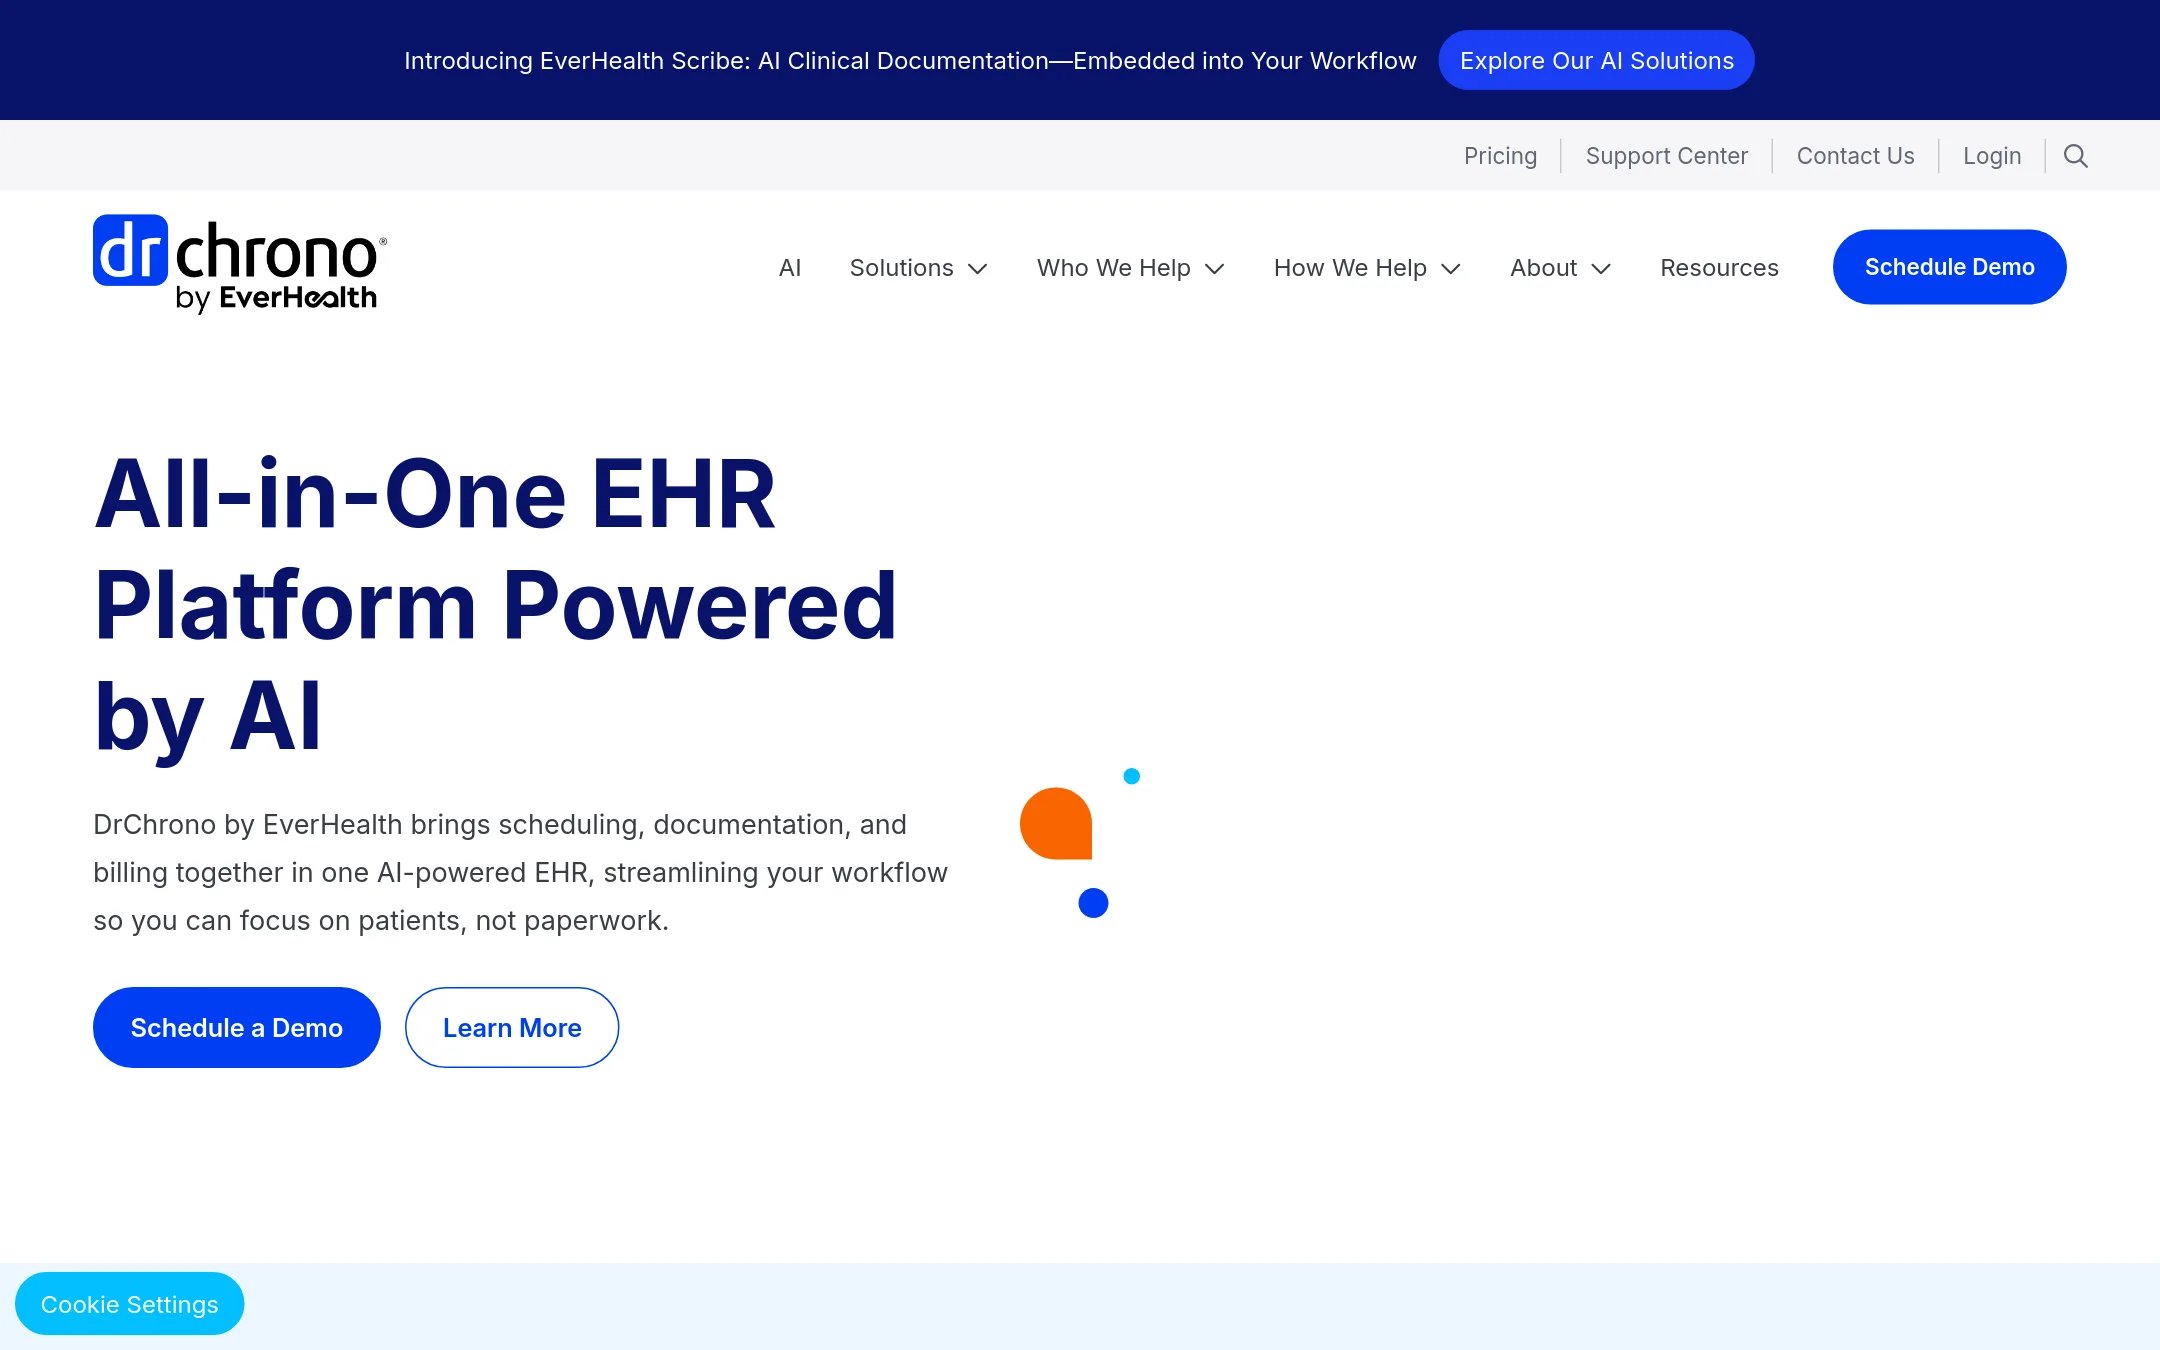Screen dimensions: 2160x1350
Task: Open the search magnifier icon
Action: (x=2075, y=156)
